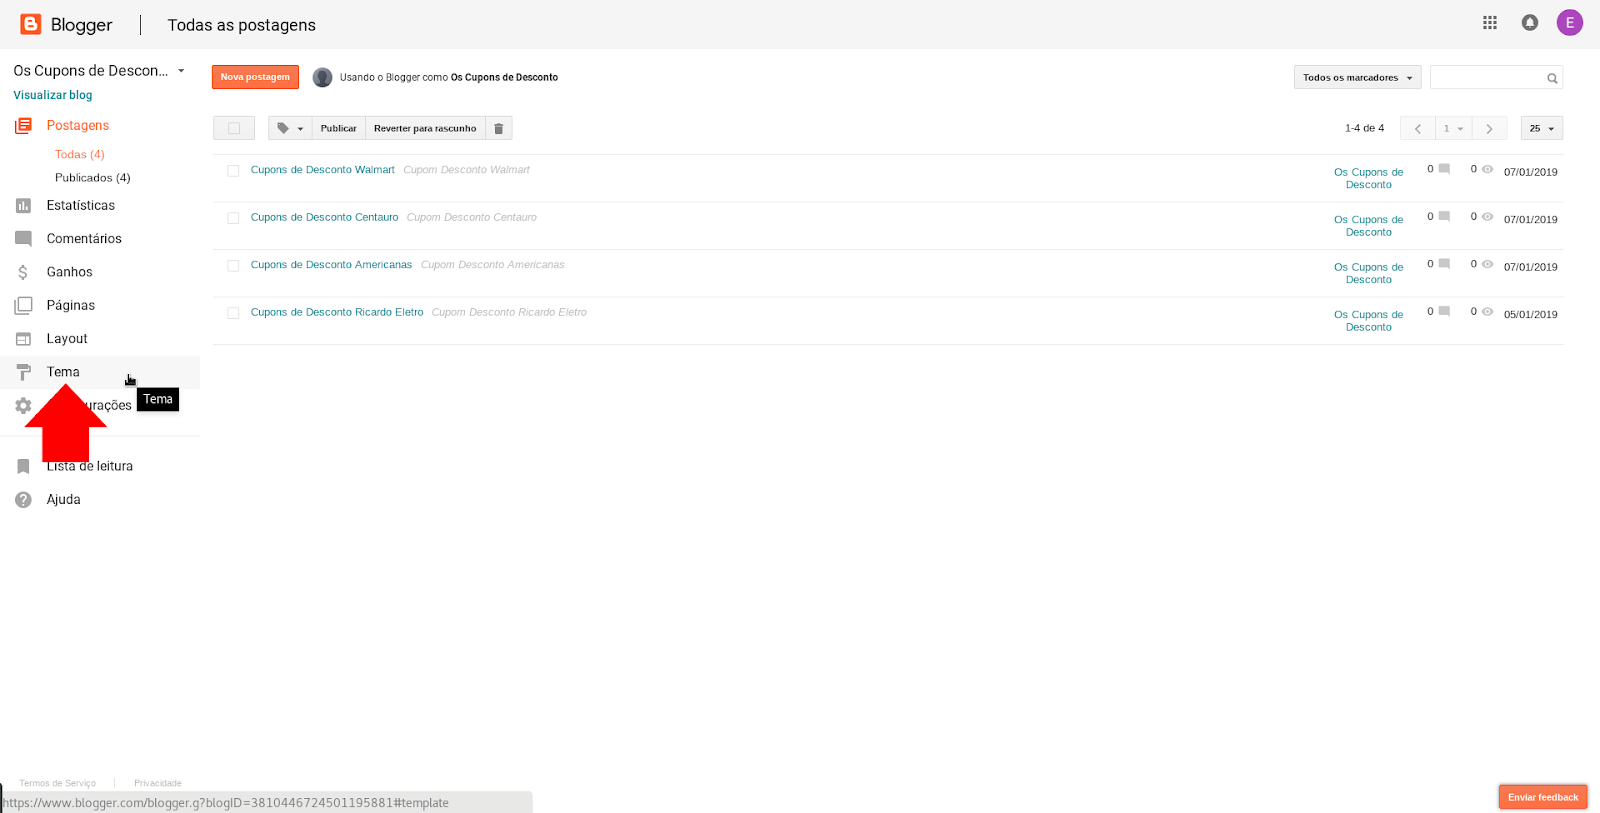This screenshot has width=1600, height=813.
Task: Click the Layout icon
Action: 23,339
